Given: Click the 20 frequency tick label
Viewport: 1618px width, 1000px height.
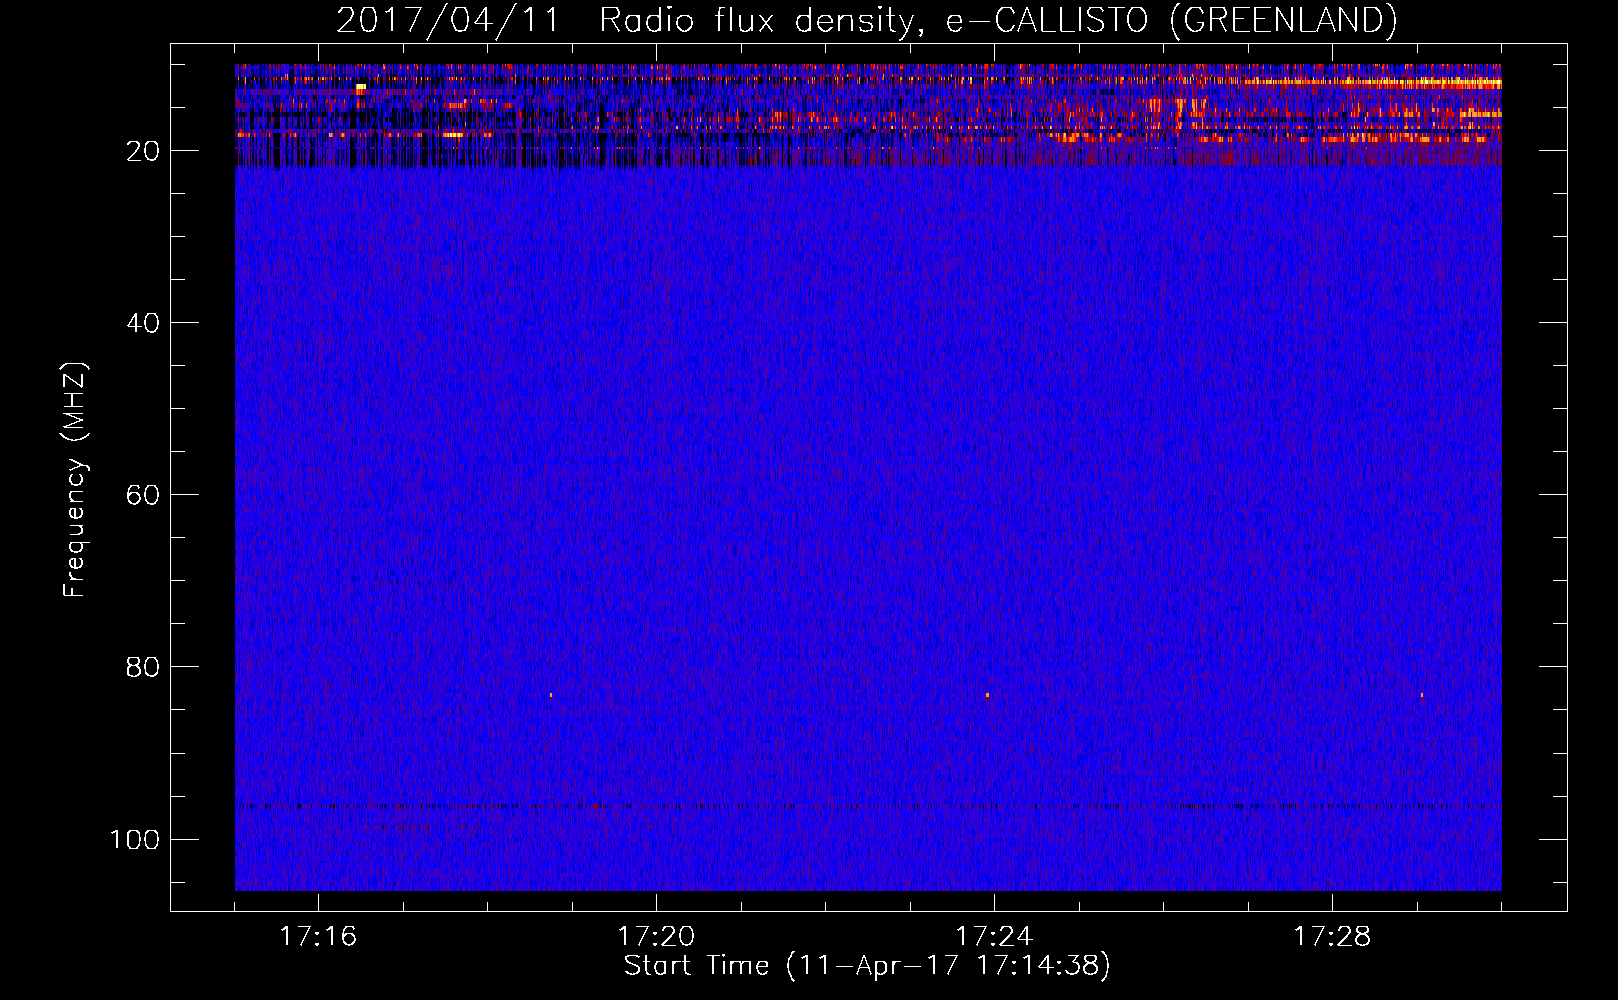Looking at the screenshot, I should tap(143, 151).
